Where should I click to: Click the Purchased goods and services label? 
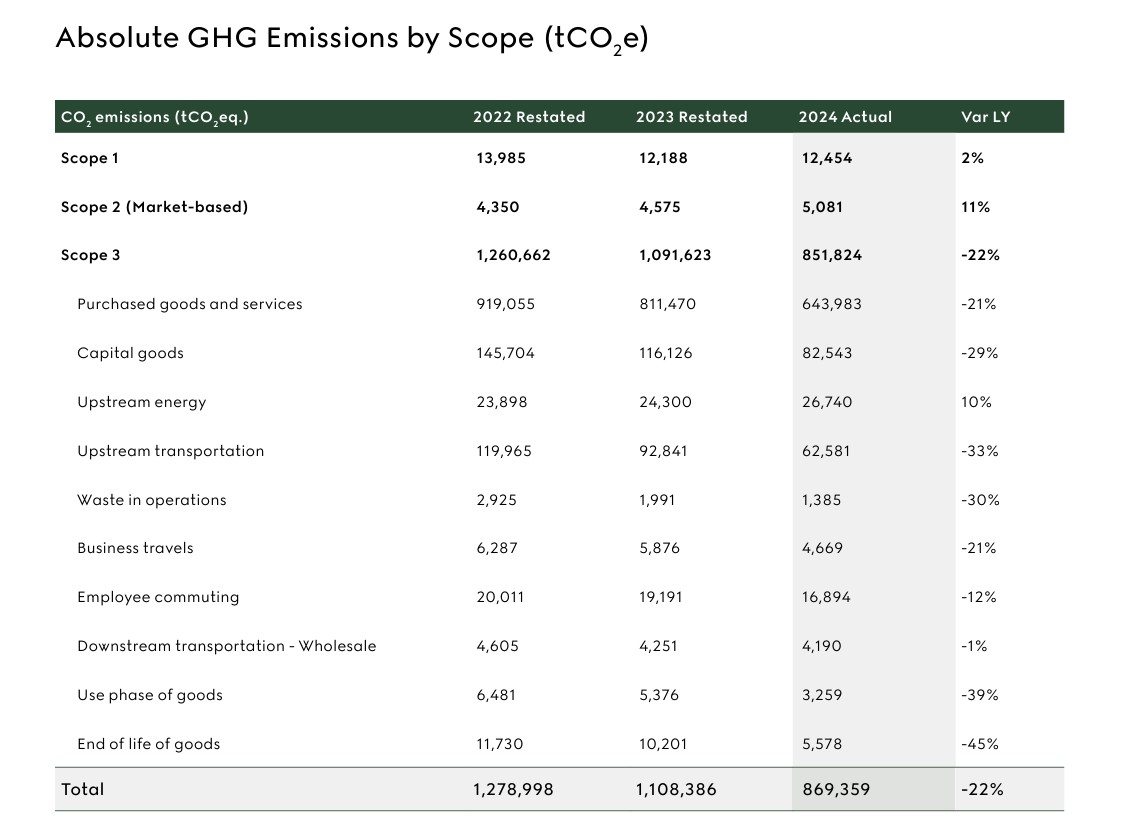(x=189, y=304)
